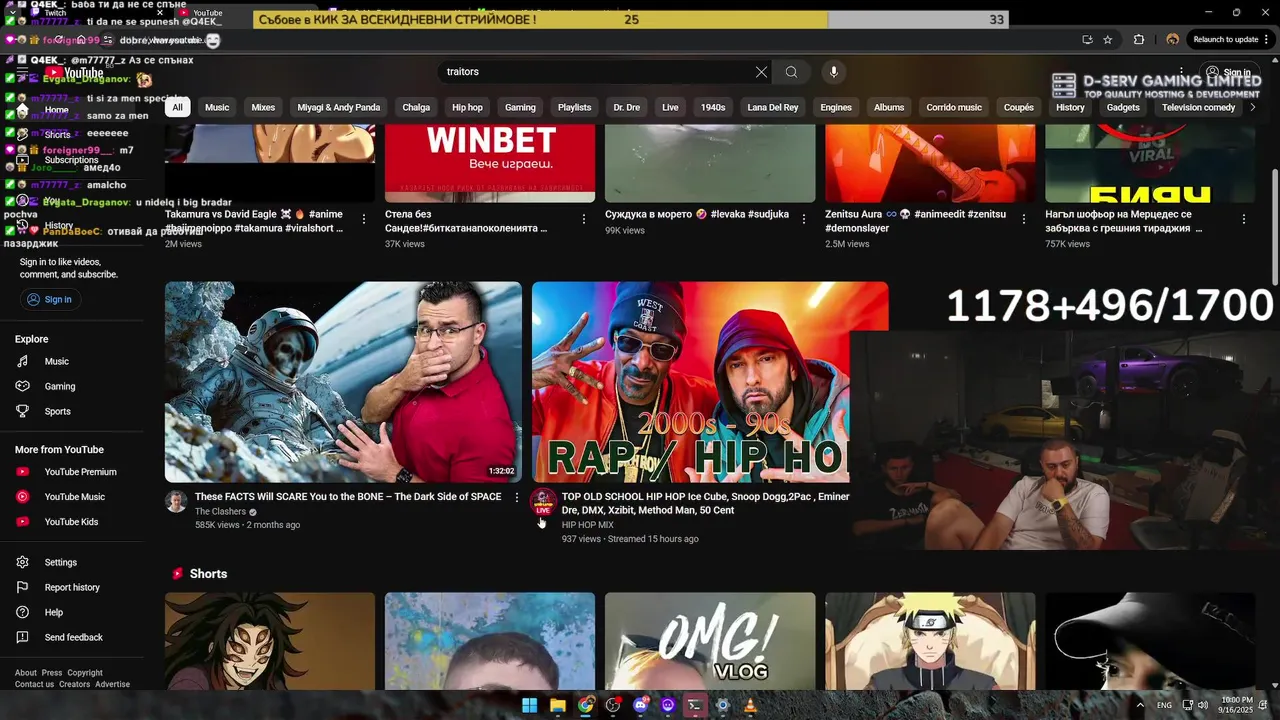1280x720 pixels.
Task: Open options menu for Takamura vs David Eagle short
Action: [364, 218]
